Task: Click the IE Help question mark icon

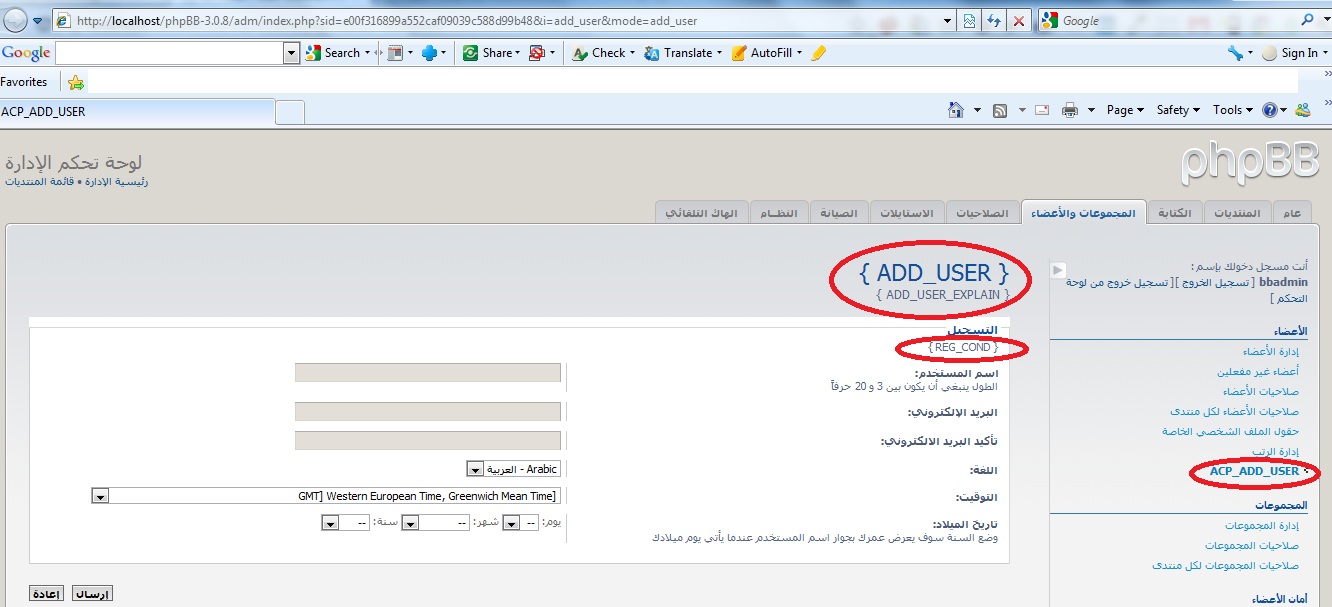Action: [1270, 110]
